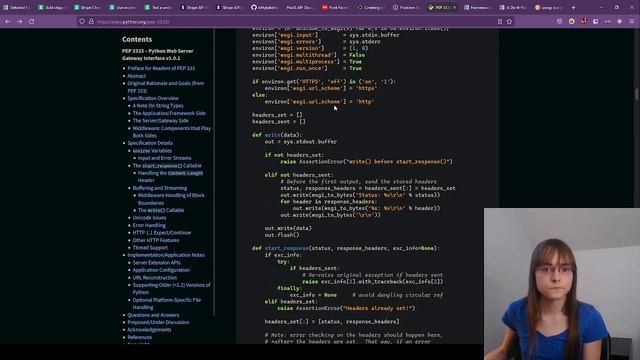
Task: Click the 'PEP 3333 – Python Web Server Gateway Interface' title link
Action: 158,55
